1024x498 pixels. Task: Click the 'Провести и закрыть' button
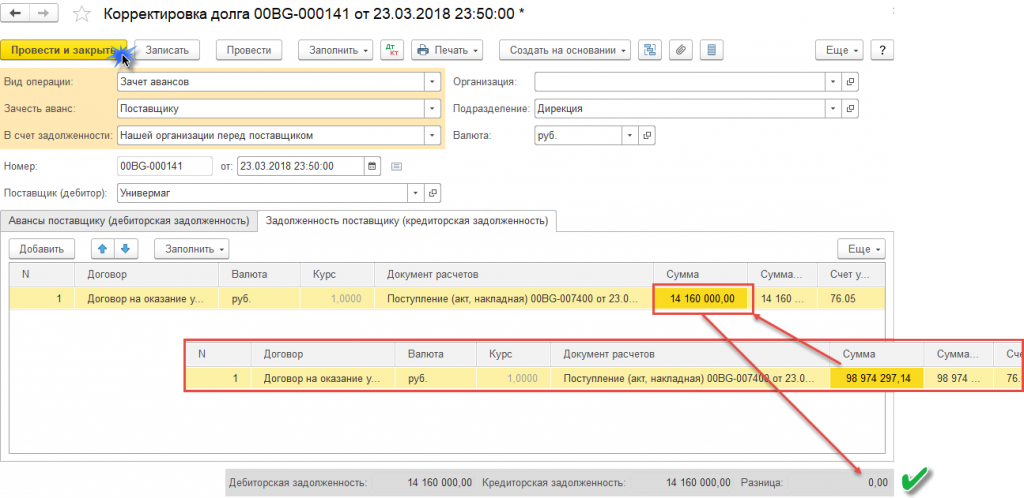[x=62, y=50]
